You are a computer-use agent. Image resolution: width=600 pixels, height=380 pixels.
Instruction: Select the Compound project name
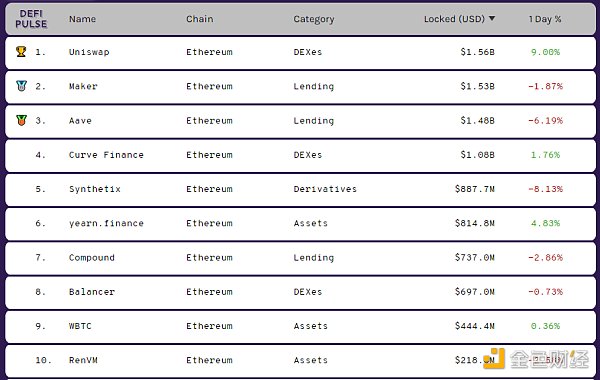[92, 258]
